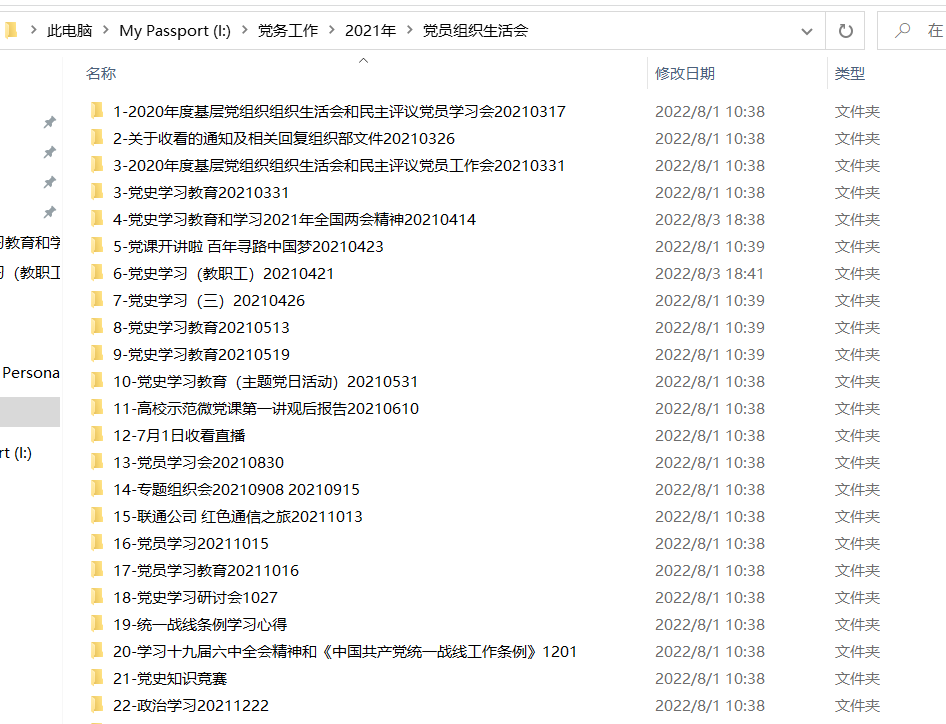The width and height of the screenshot is (946, 724).
Task: Click folder icon of 18-党史学习研讨会1027
Action: [97, 597]
